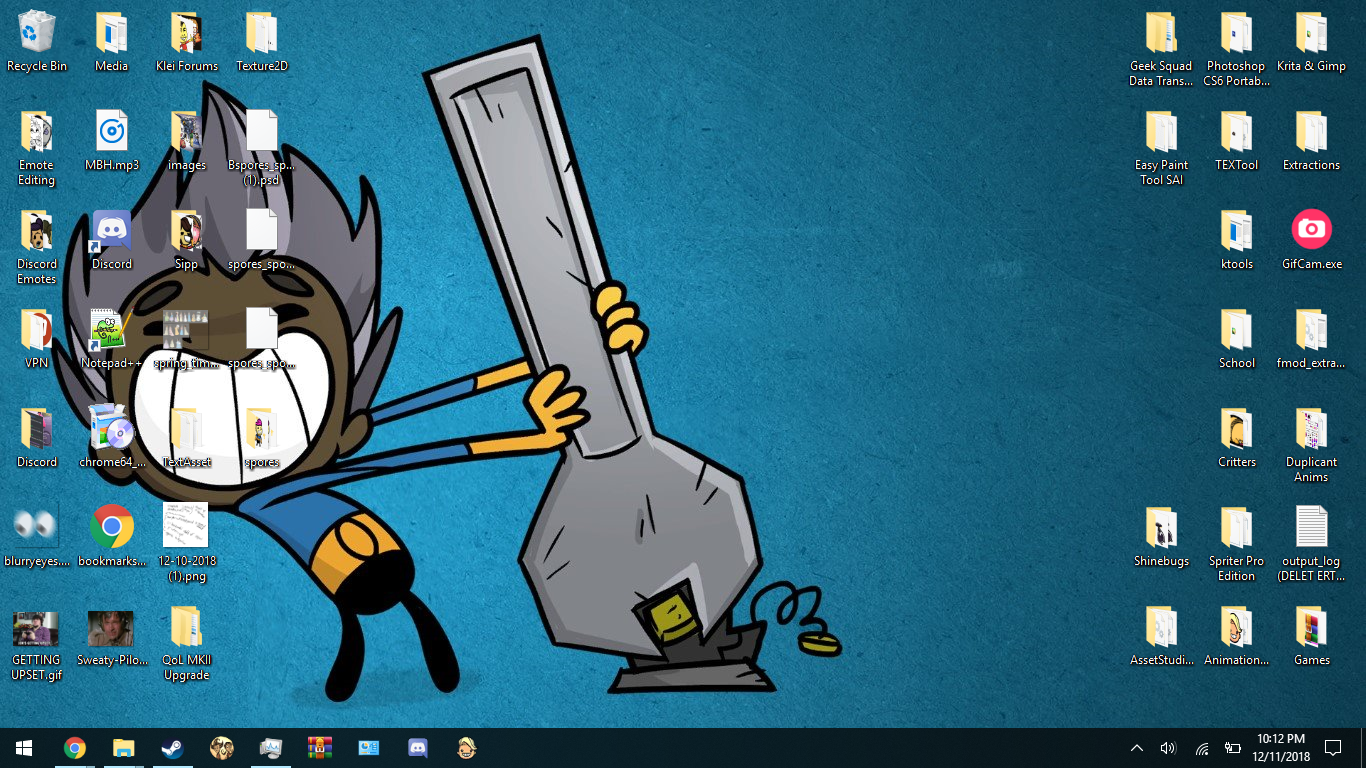
Task: Open the Duplicant Anims folder
Action: click(1311, 445)
